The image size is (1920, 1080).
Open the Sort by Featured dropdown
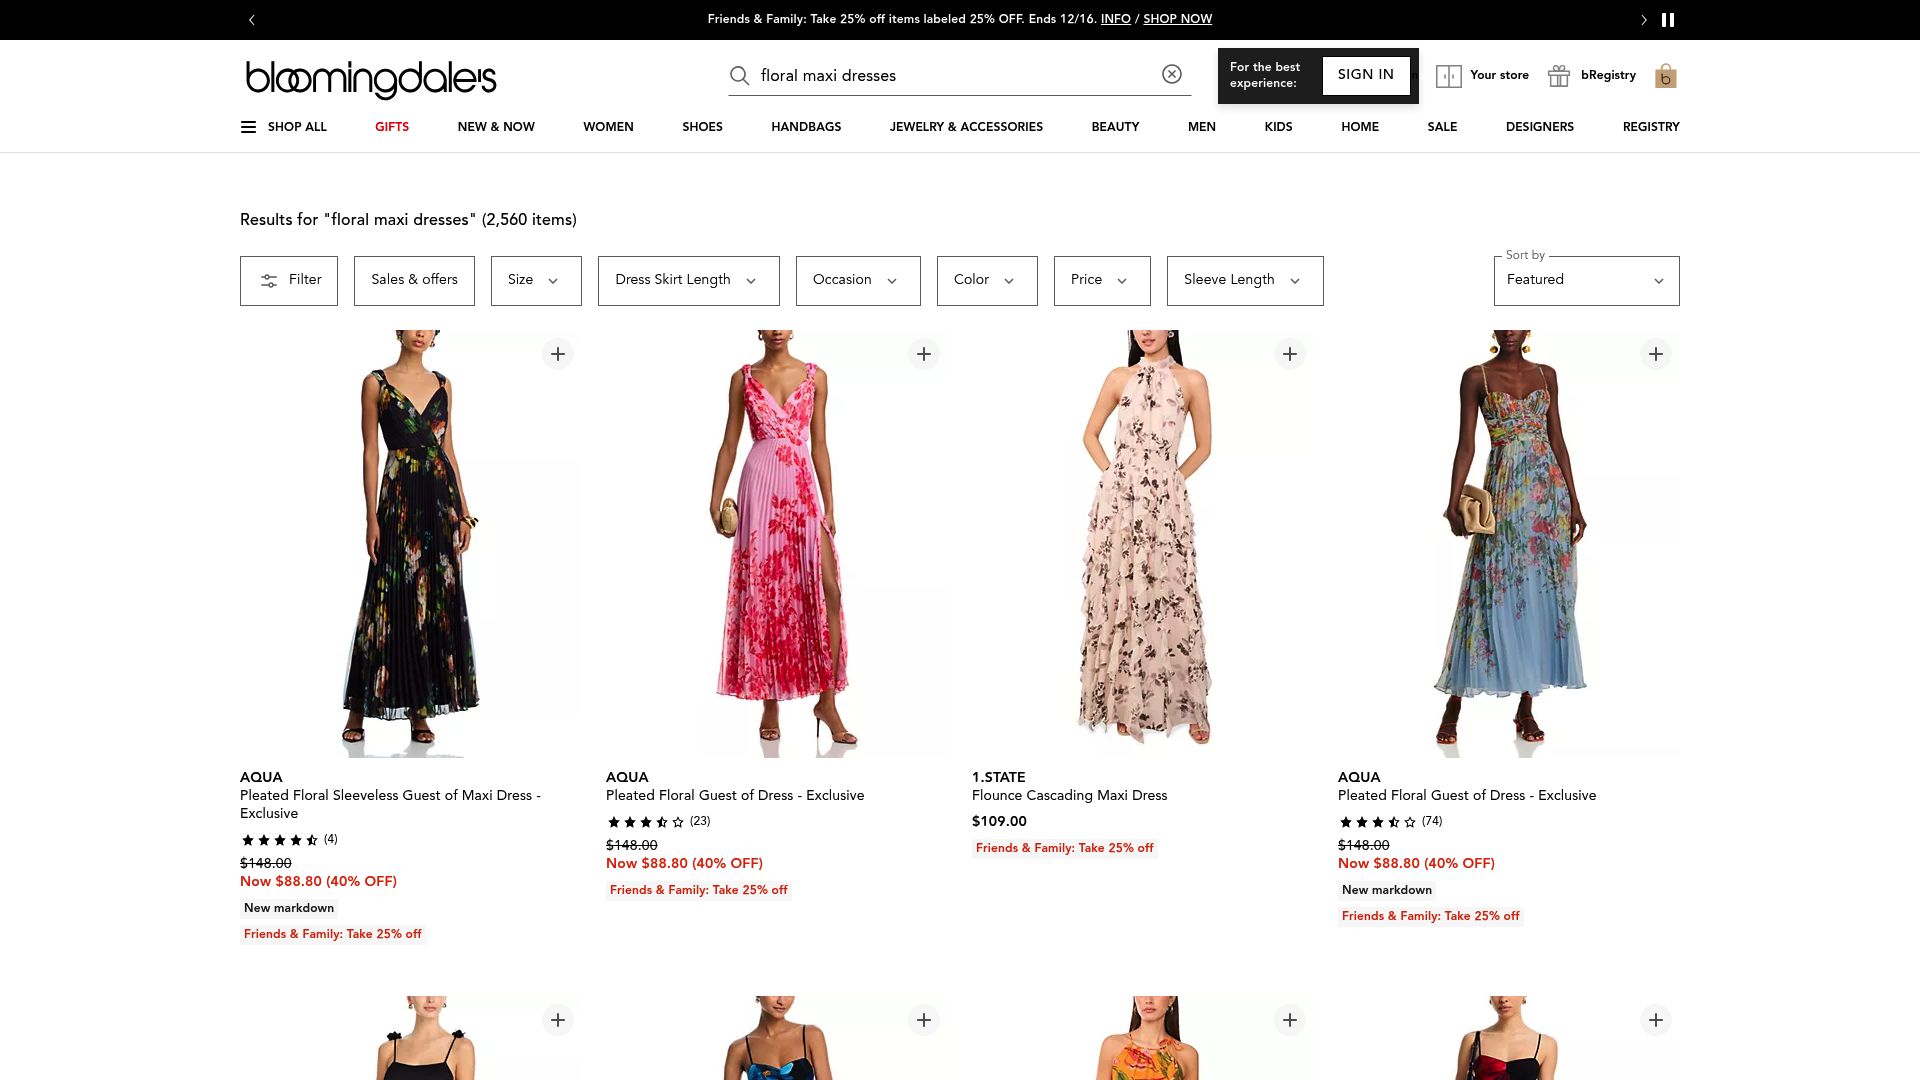click(x=1585, y=280)
